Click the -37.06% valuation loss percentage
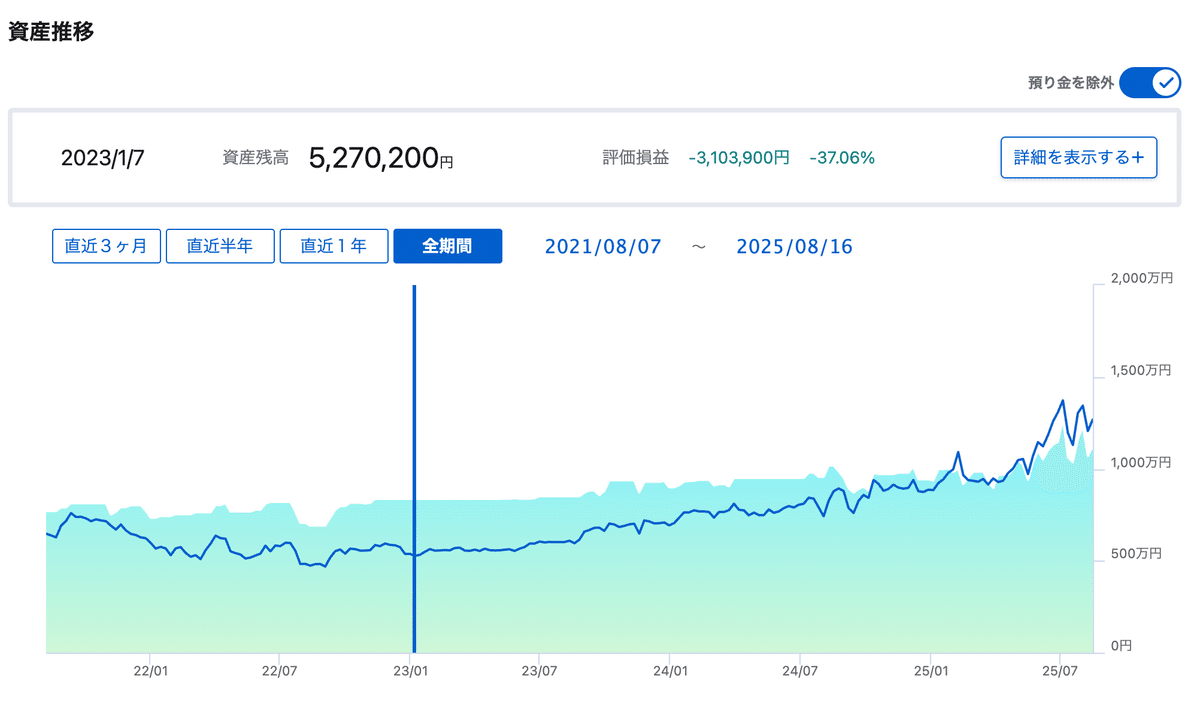 [842, 158]
